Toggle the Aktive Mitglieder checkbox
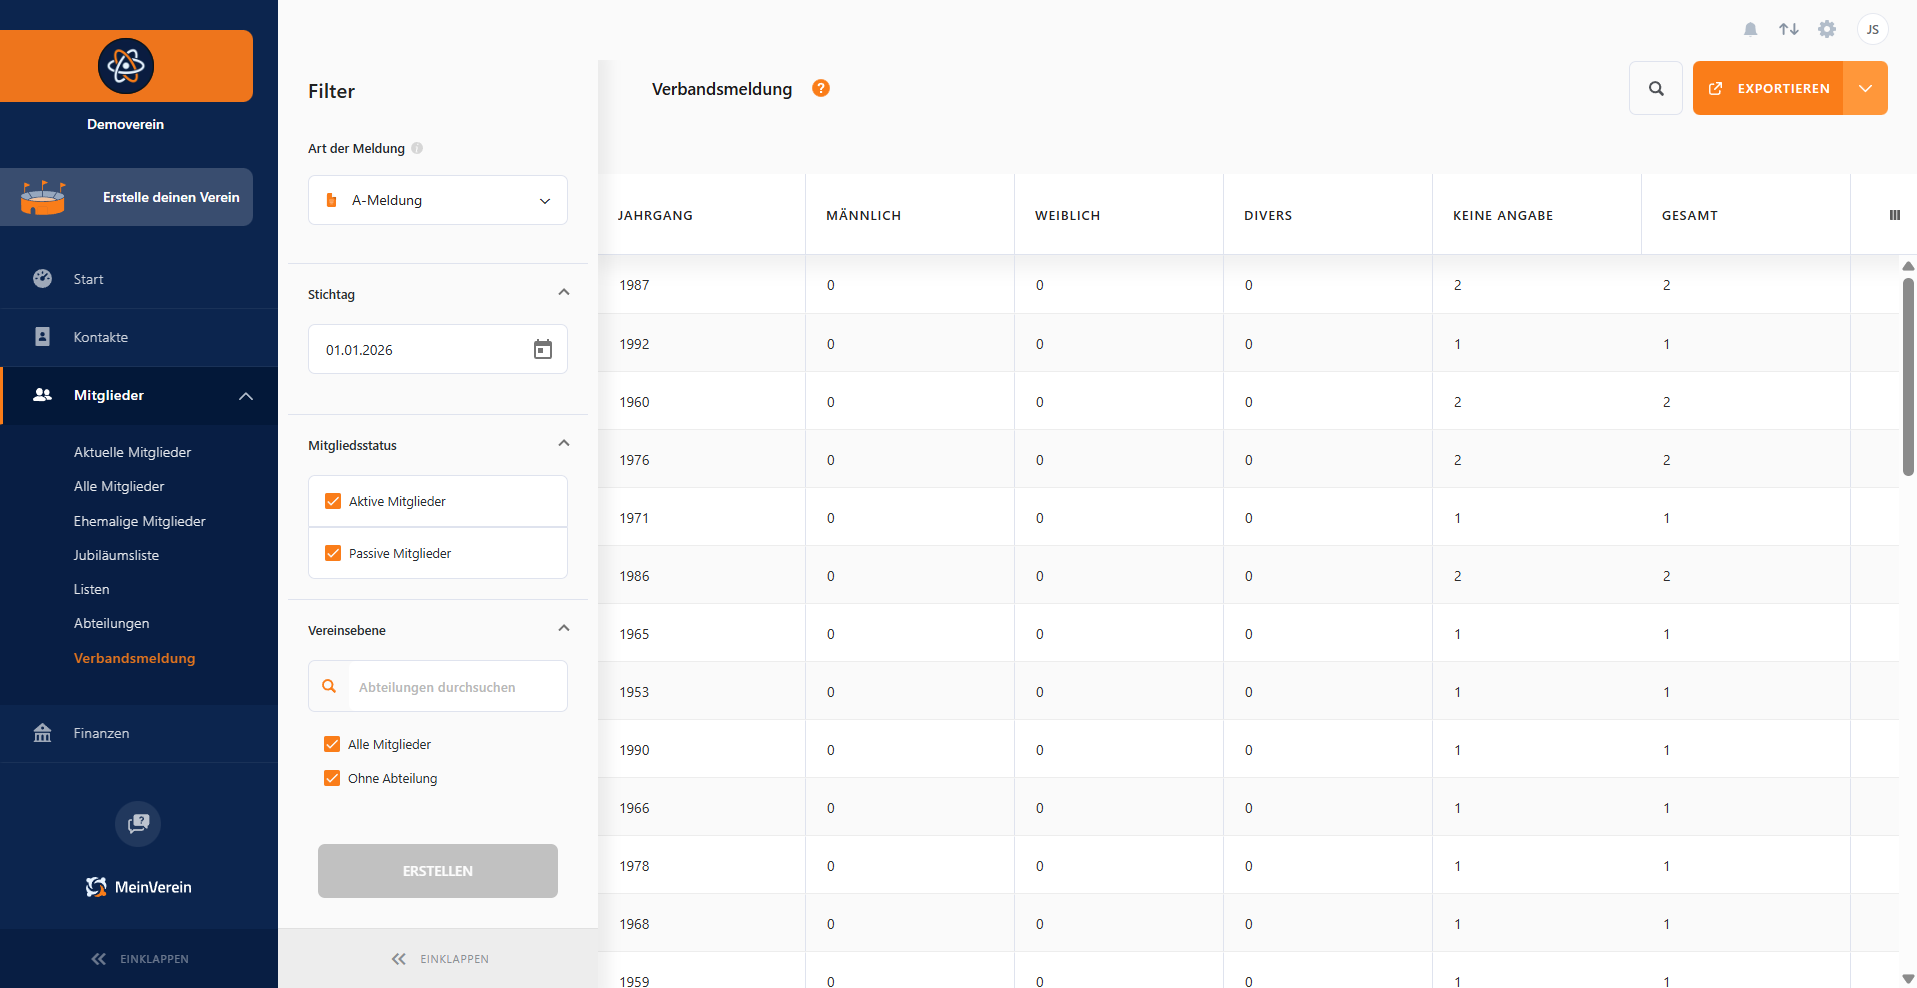This screenshot has width=1917, height=988. point(333,501)
